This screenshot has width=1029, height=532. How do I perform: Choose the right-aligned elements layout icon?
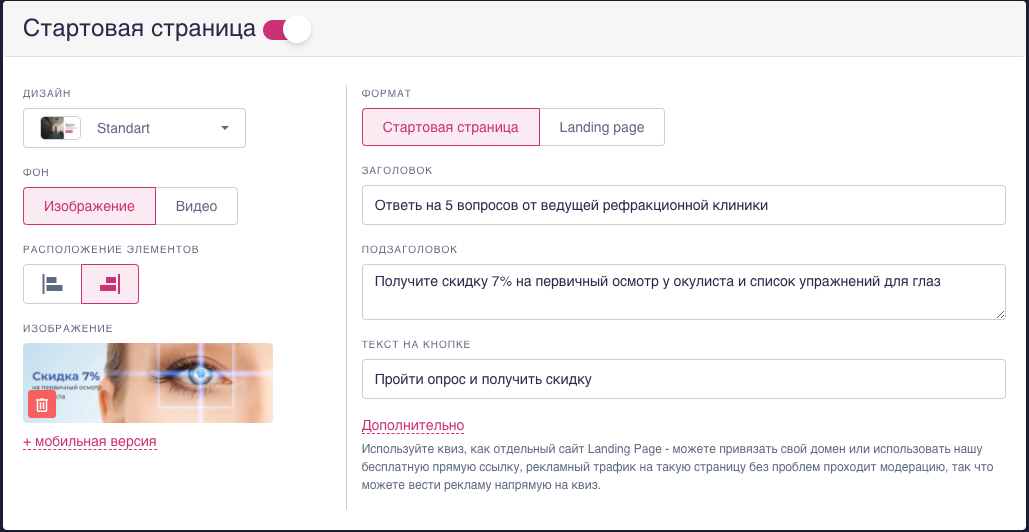pyautogui.click(x=110, y=284)
